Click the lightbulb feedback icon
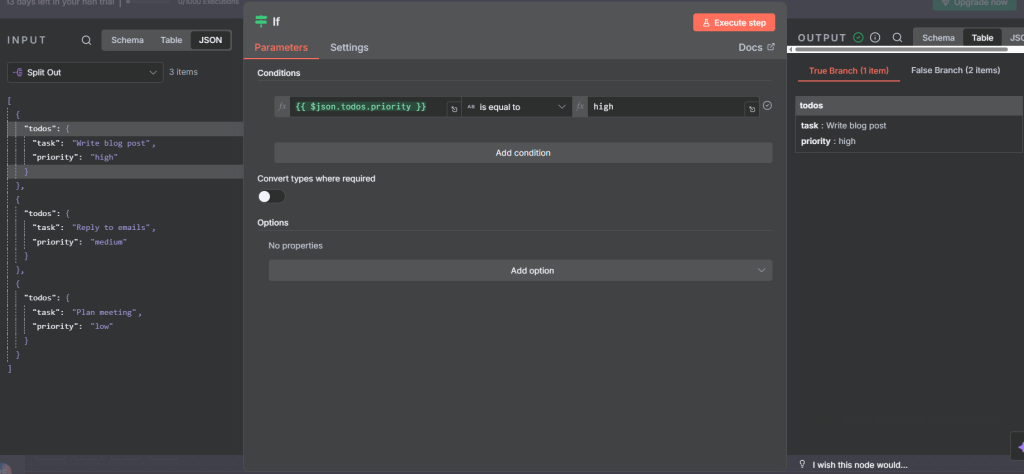 (x=802, y=464)
